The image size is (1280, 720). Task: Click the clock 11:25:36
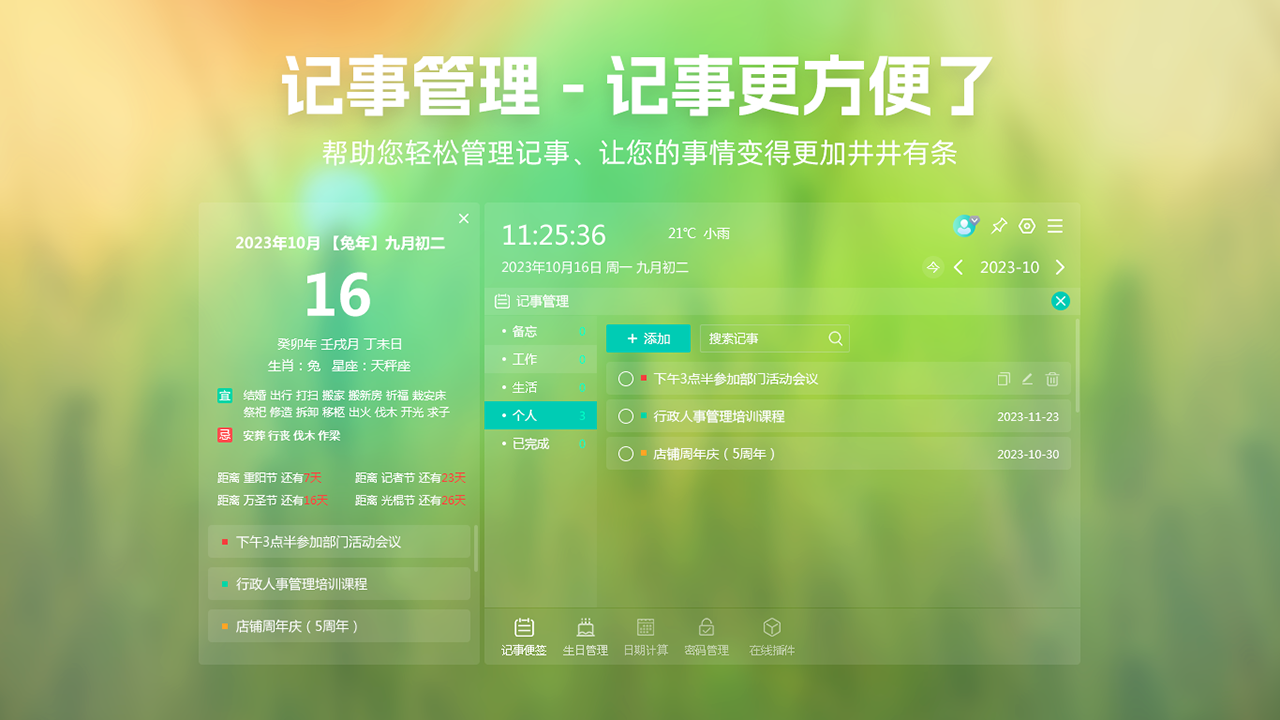pyautogui.click(x=553, y=235)
